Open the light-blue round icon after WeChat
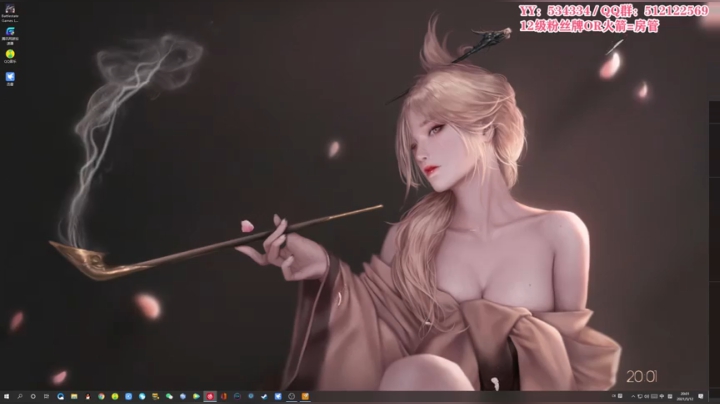Viewport: 720px width, 404px height. (x=183, y=396)
